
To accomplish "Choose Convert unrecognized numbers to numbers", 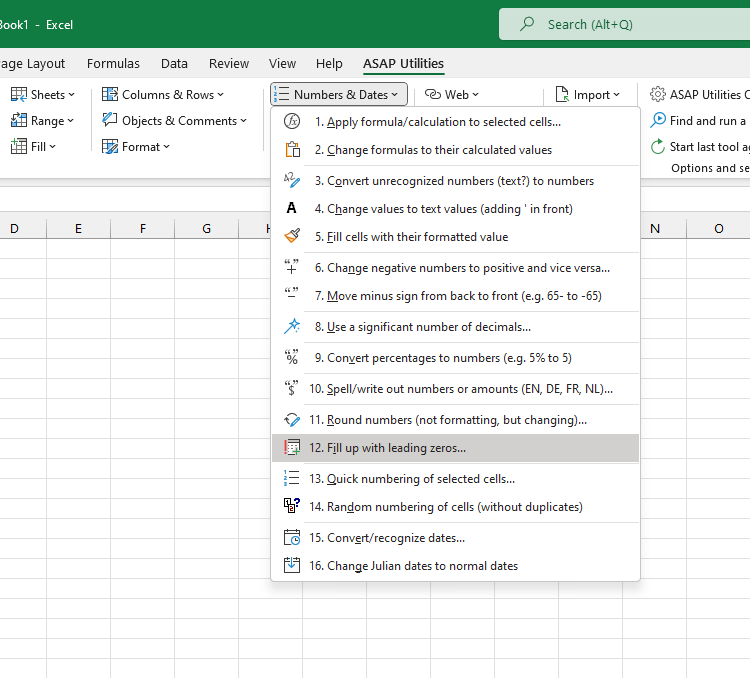I will 455,181.
